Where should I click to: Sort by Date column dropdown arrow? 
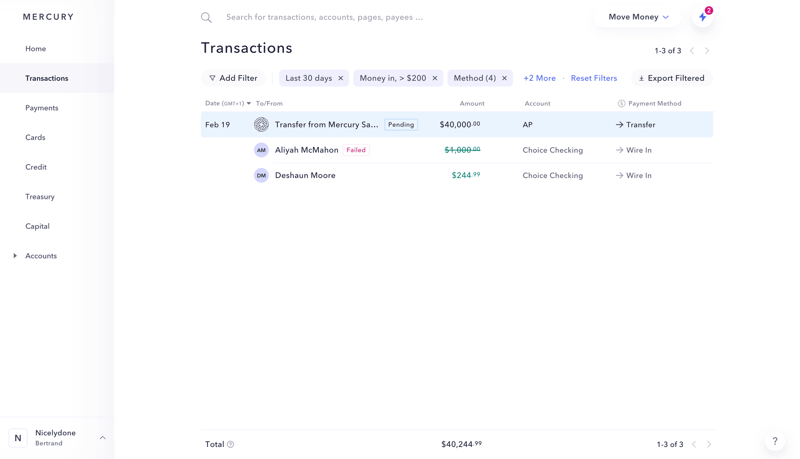tap(249, 104)
